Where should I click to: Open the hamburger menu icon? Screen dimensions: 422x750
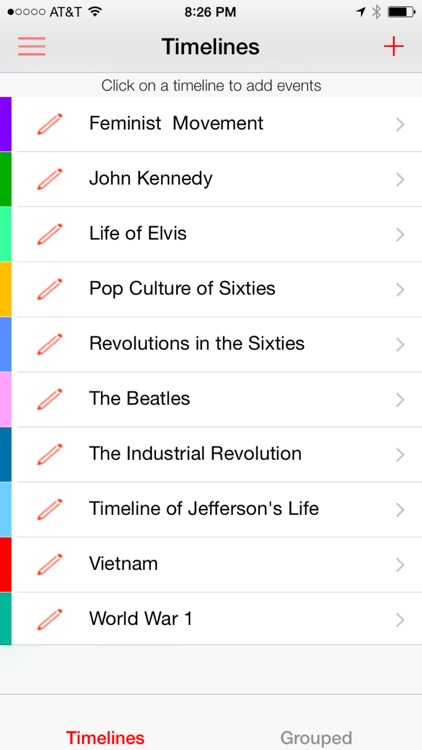(32, 46)
